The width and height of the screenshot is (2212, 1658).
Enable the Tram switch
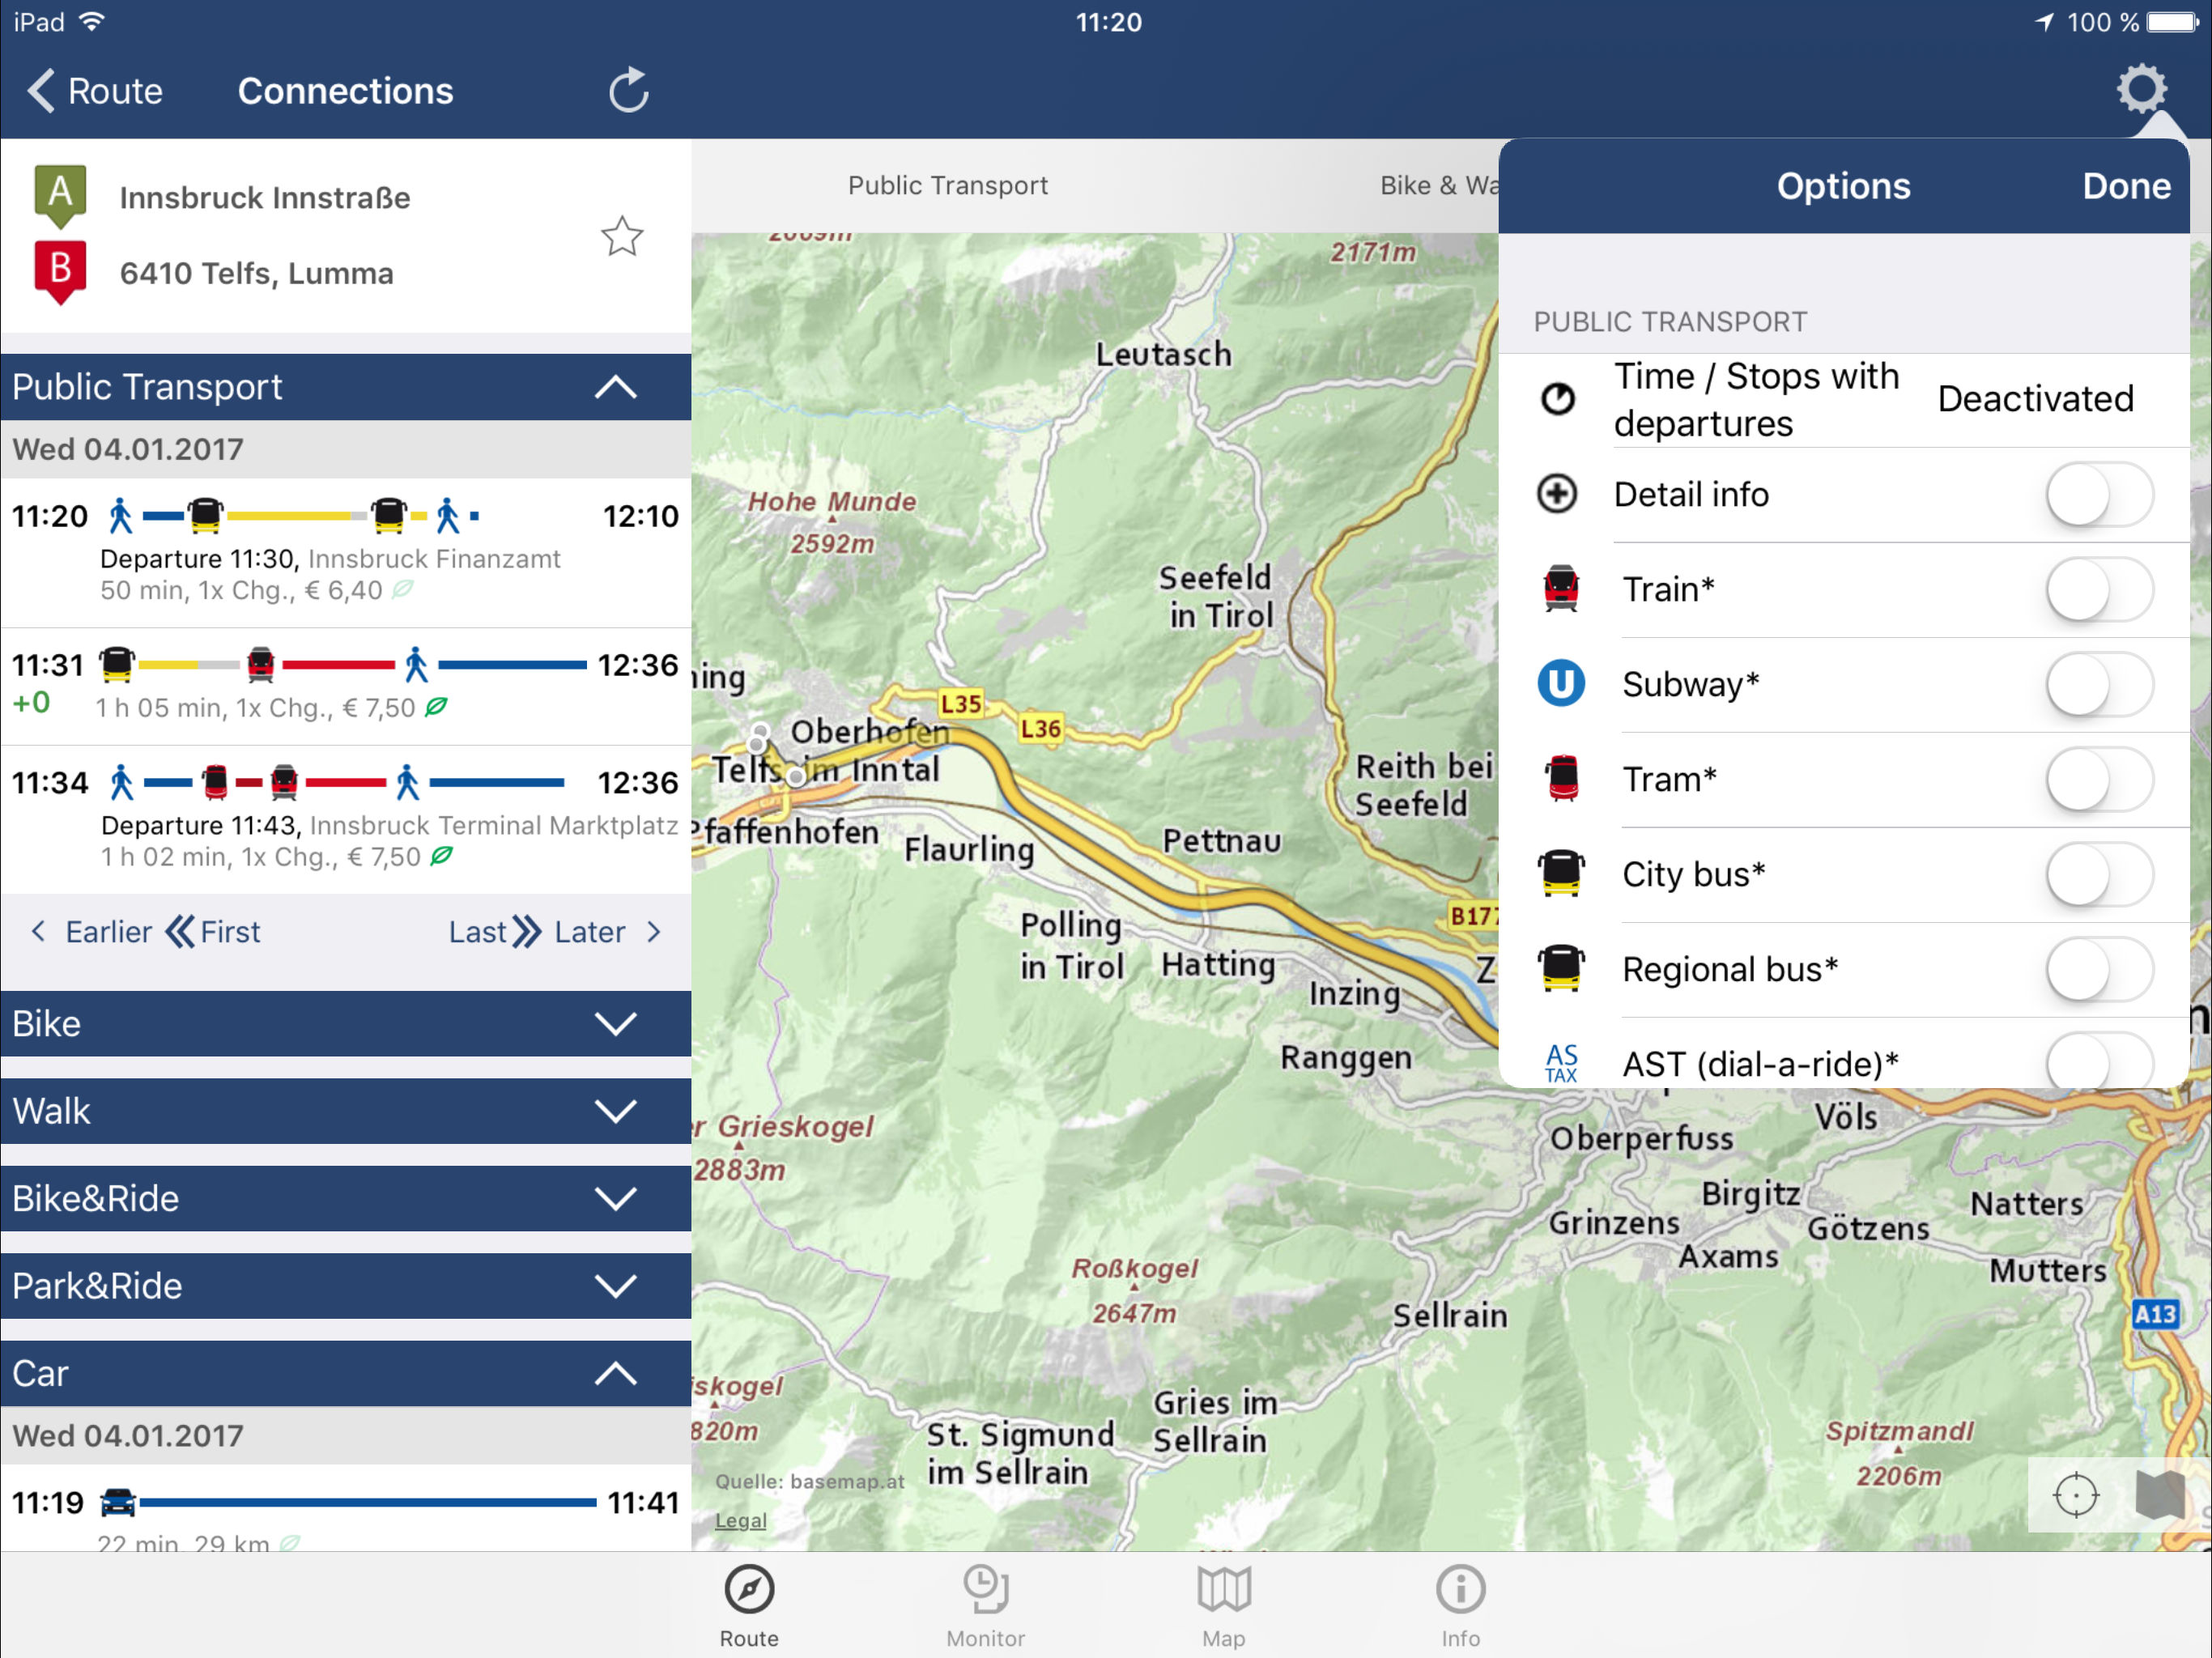click(2099, 779)
